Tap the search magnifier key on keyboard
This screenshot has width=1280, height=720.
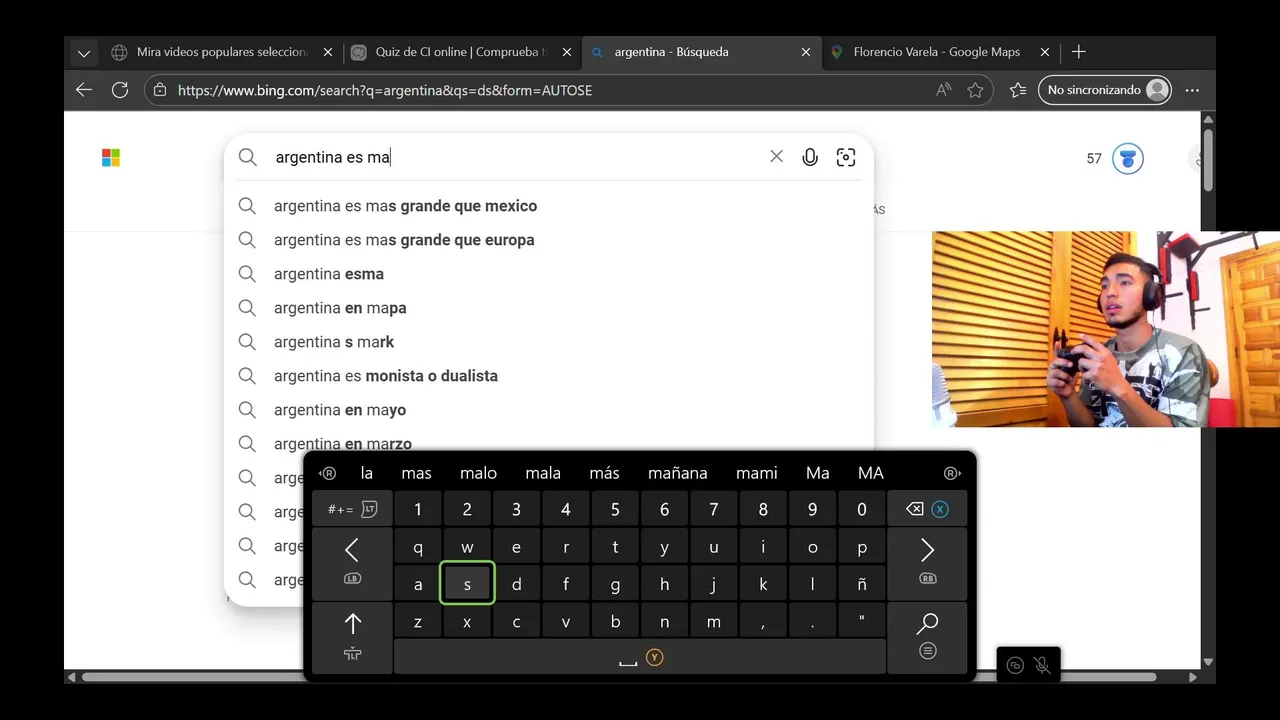click(x=927, y=638)
